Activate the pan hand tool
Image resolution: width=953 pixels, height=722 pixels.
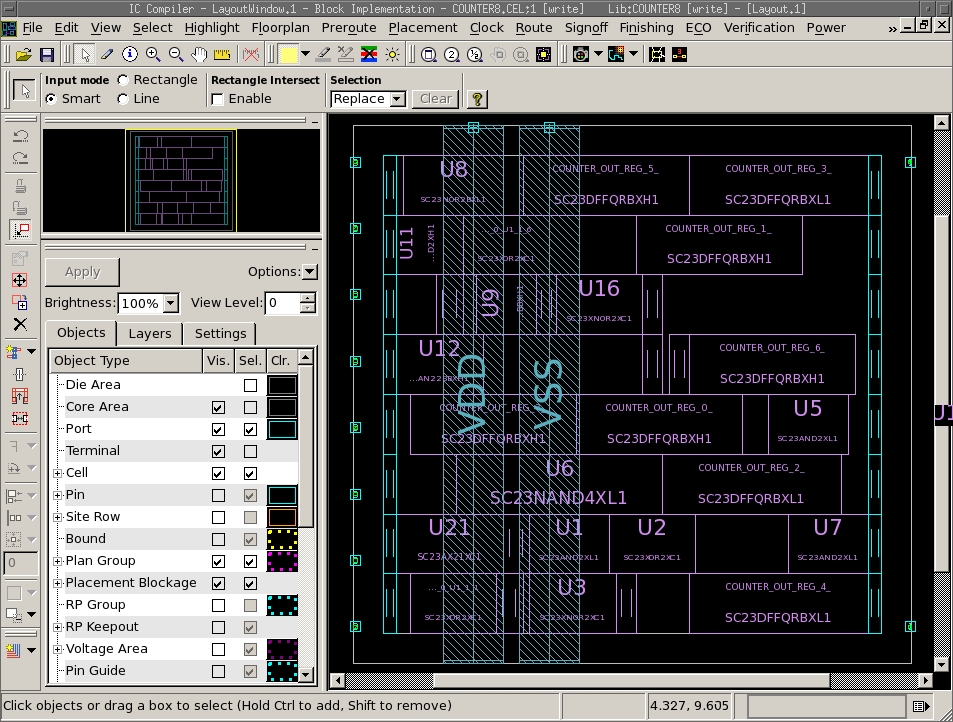pyautogui.click(x=199, y=54)
